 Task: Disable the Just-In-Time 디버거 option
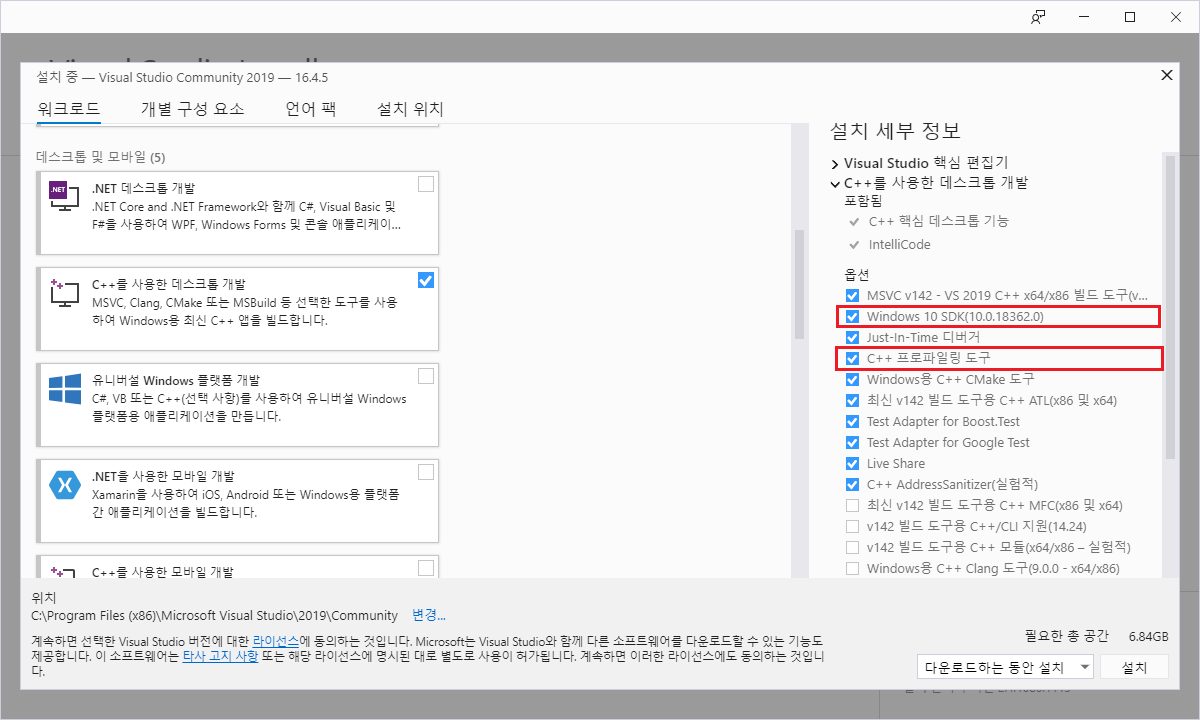[x=853, y=337]
